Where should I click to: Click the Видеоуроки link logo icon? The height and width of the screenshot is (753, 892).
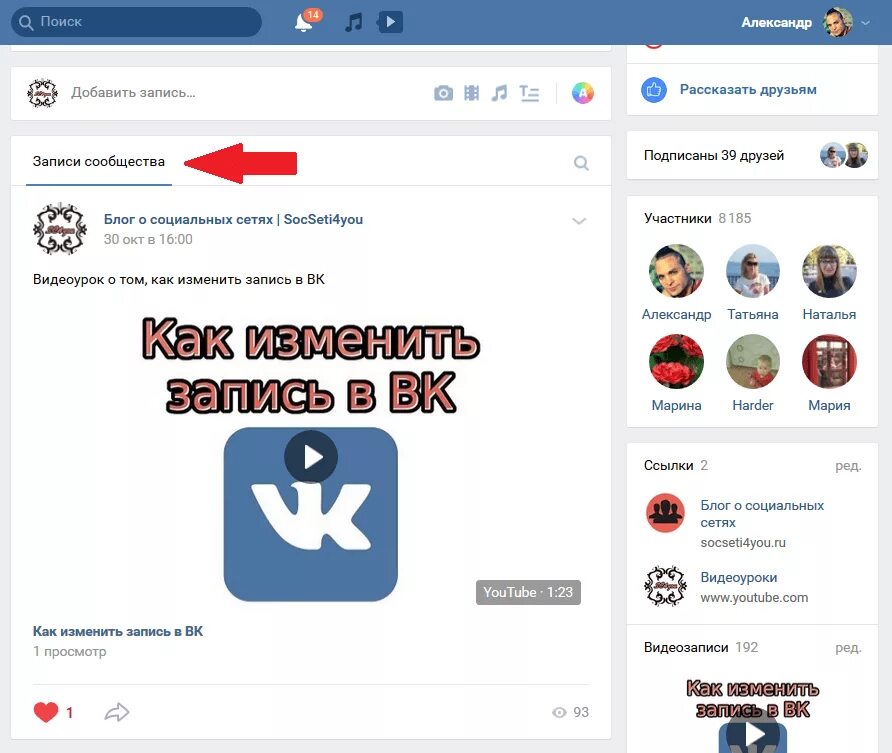[665, 586]
